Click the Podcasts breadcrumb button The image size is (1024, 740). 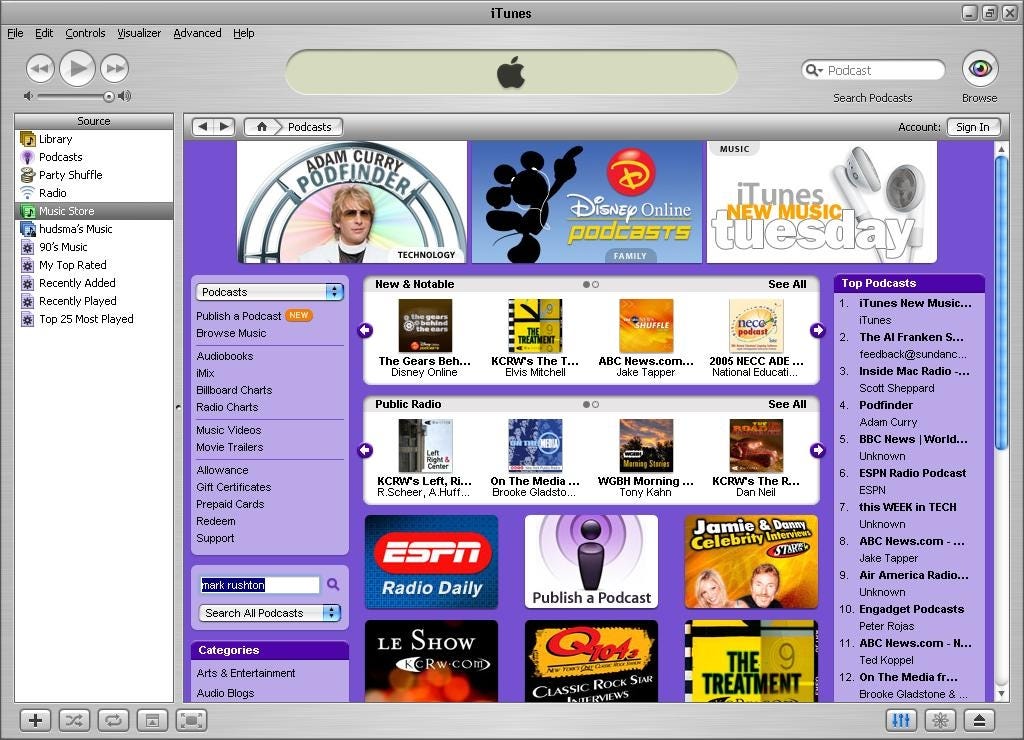coord(310,127)
